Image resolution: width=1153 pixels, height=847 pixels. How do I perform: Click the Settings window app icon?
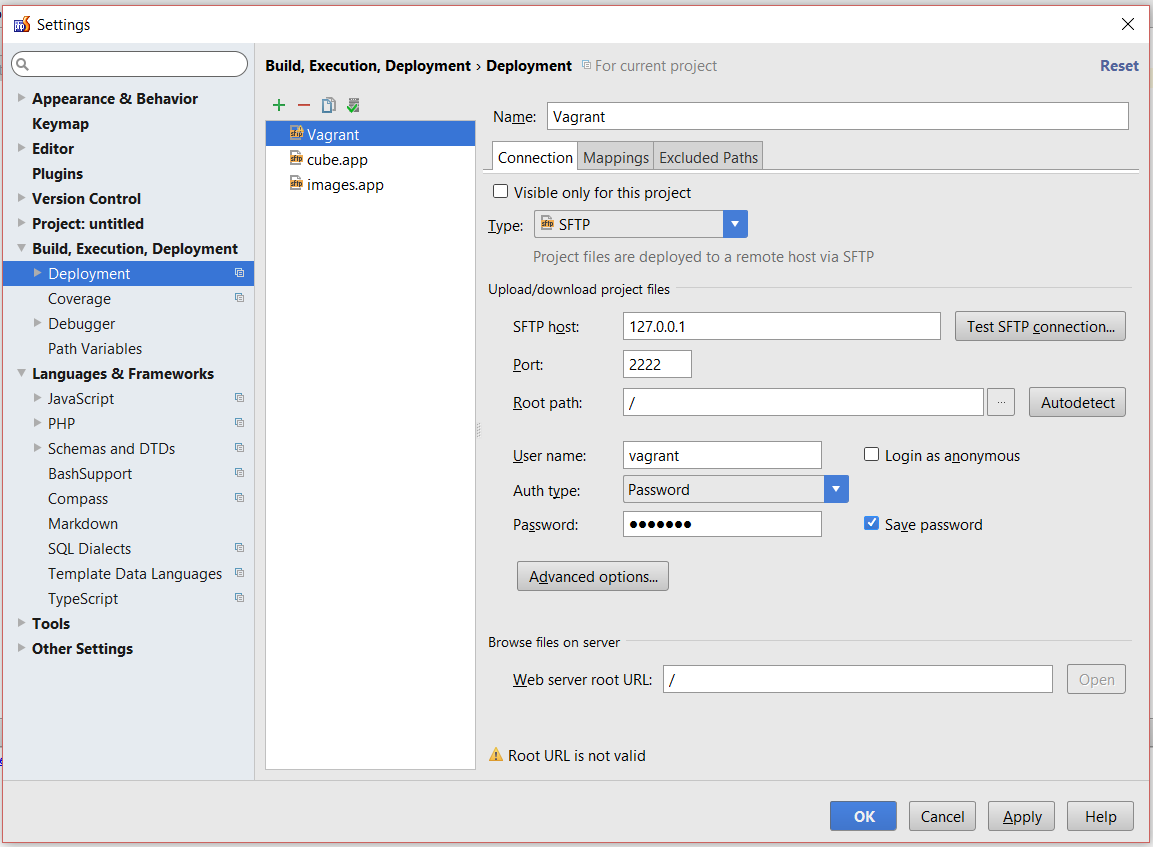22,24
